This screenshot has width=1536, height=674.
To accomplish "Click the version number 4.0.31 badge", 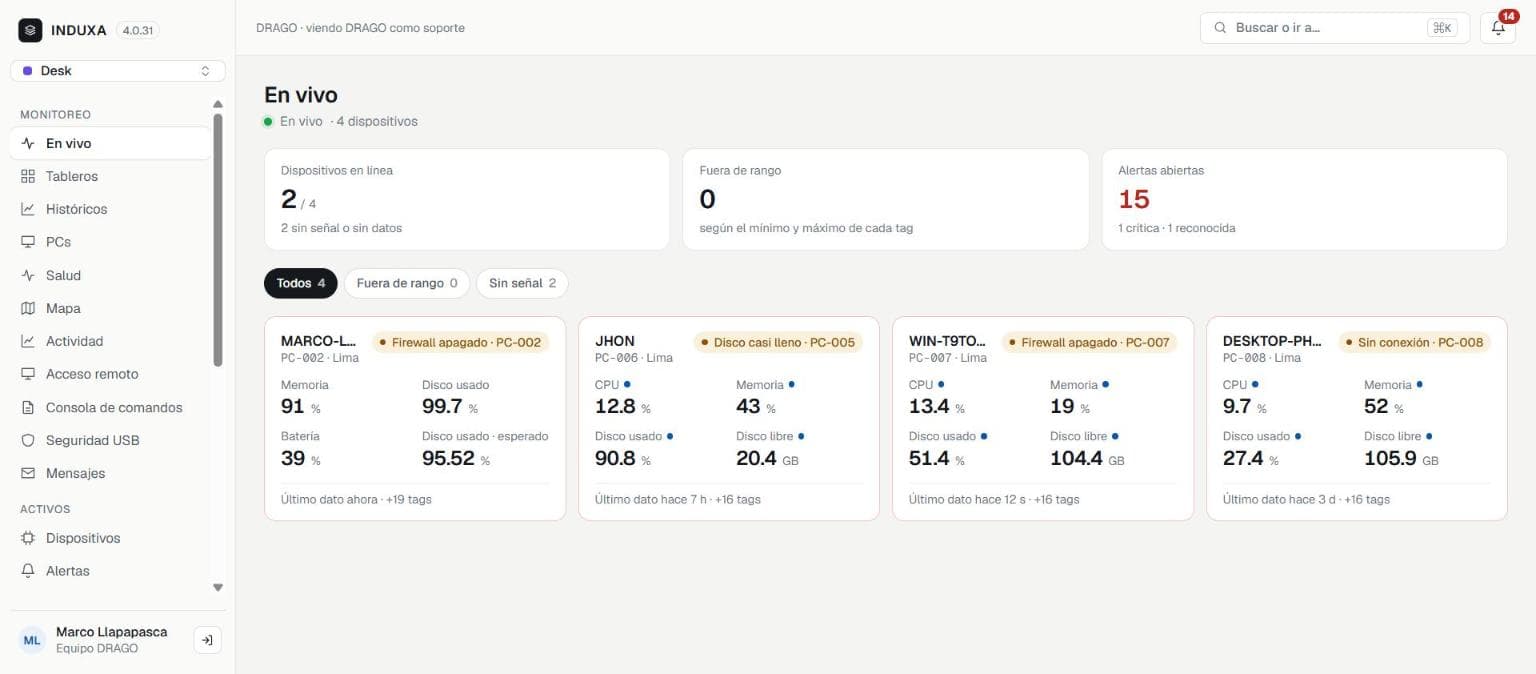I will coord(137,30).
